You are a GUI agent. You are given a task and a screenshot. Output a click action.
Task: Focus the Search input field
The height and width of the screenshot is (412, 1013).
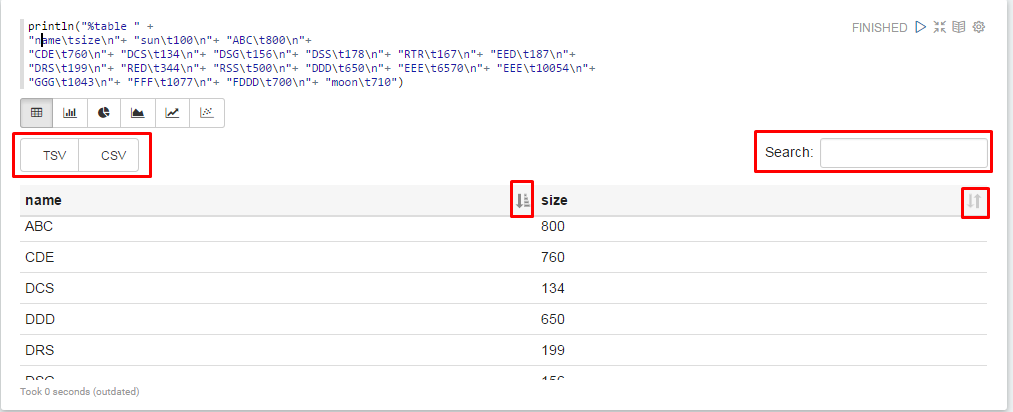pyautogui.click(x=903, y=153)
